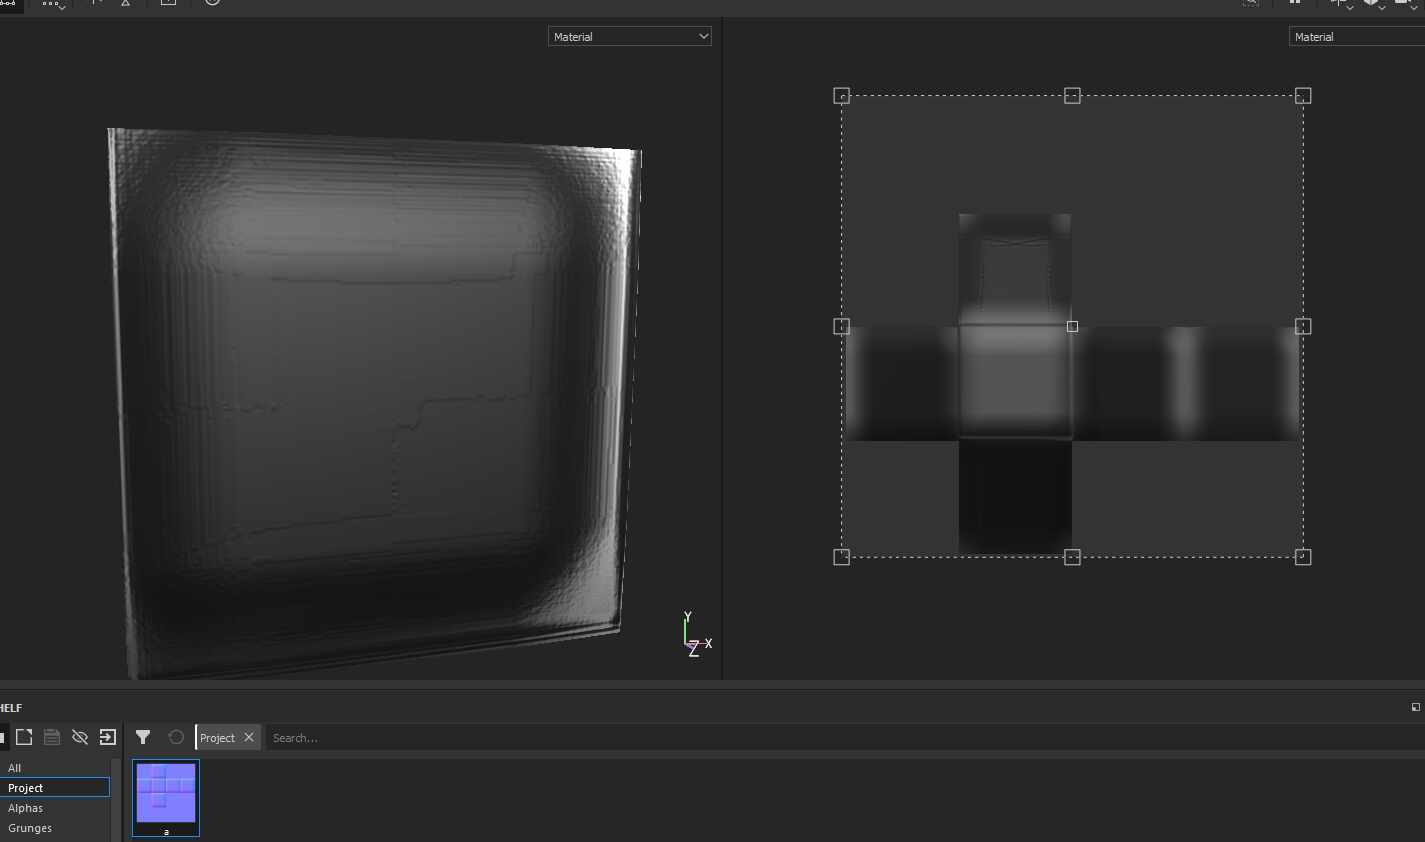Open the shelf filter funnel icon
The height and width of the screenshot is (842, 1425).
coord(143,737)
